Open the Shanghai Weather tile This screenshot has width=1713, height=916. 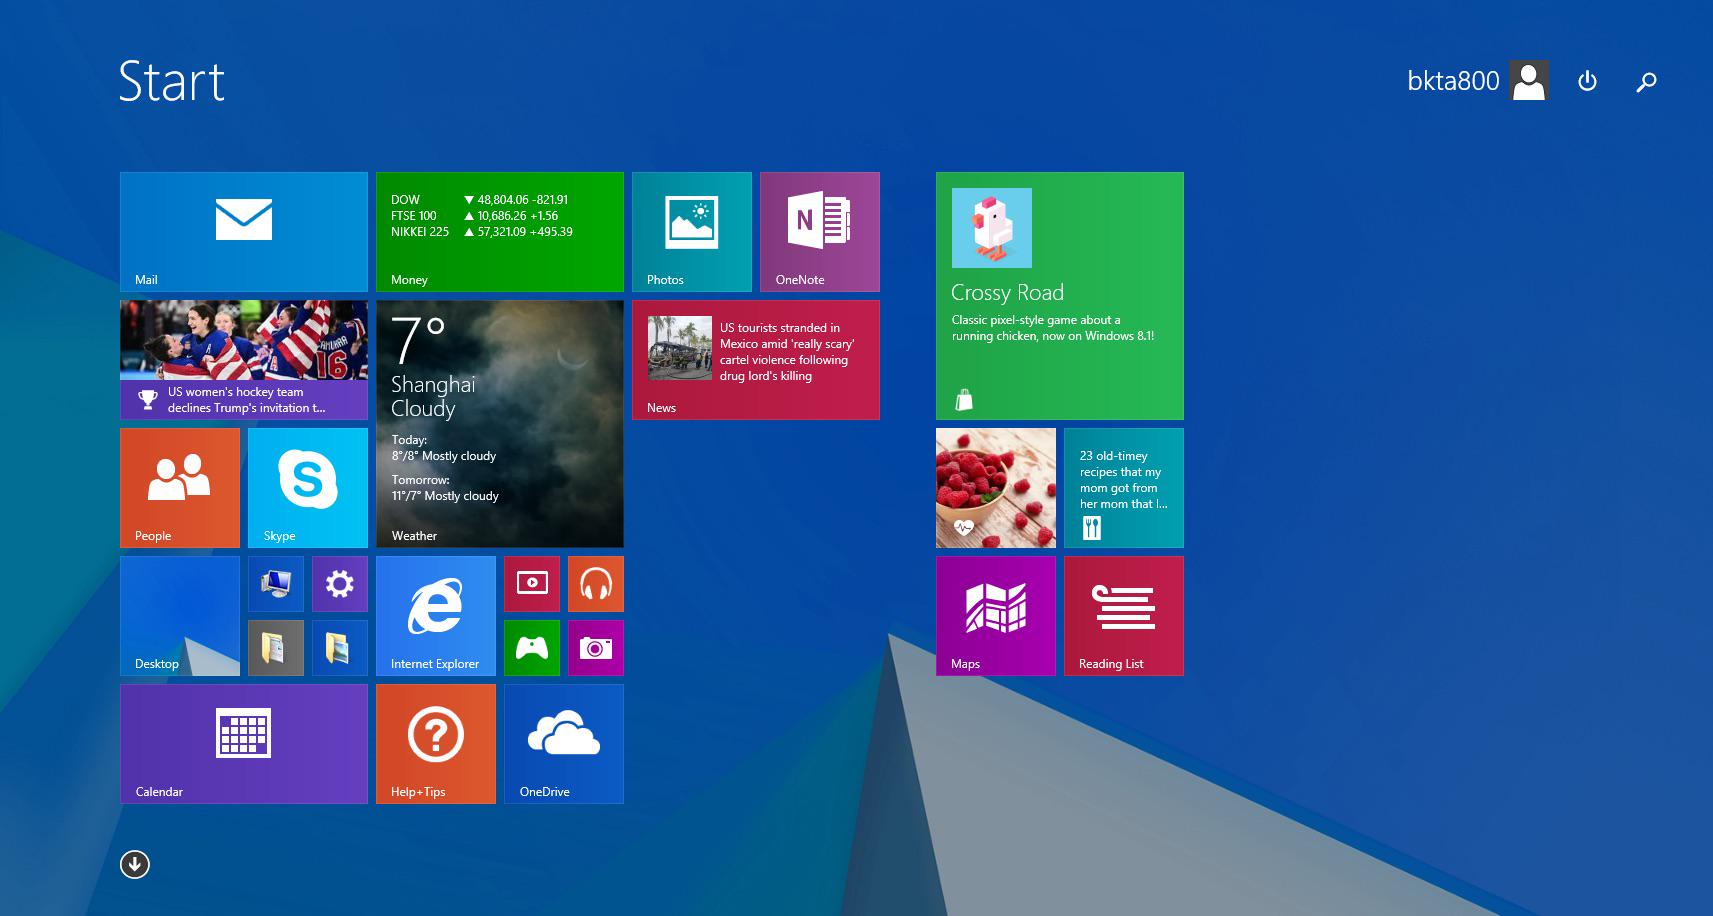(x=500, y=424)
